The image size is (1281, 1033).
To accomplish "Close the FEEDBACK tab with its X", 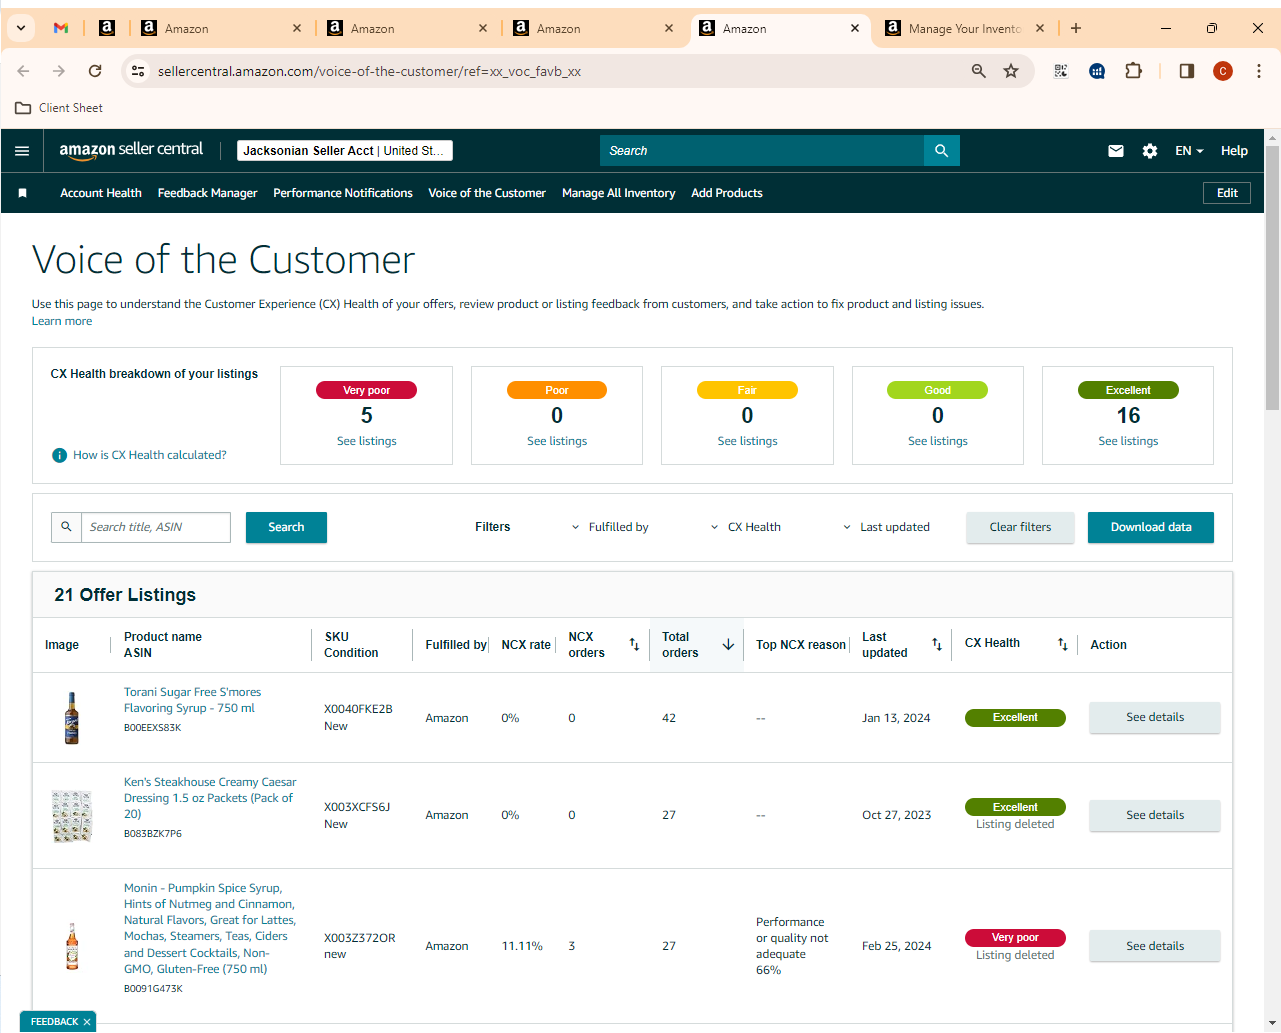I will pos(87,1022).
